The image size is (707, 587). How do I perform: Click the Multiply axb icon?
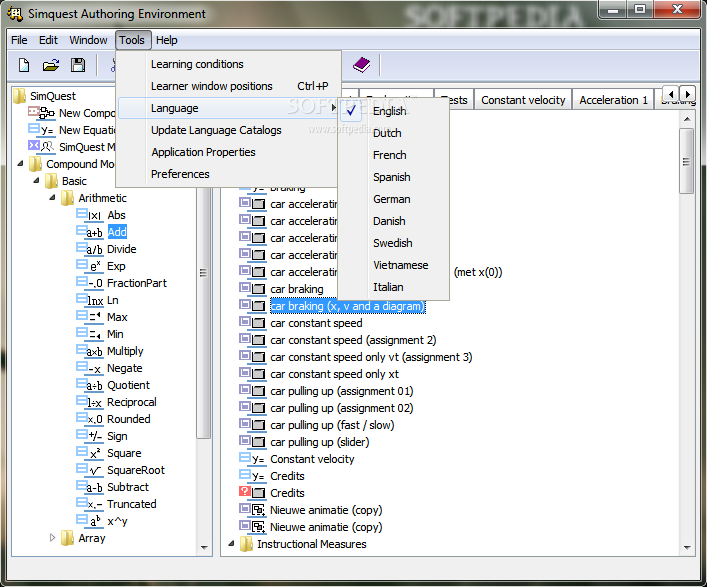[89, 351]
